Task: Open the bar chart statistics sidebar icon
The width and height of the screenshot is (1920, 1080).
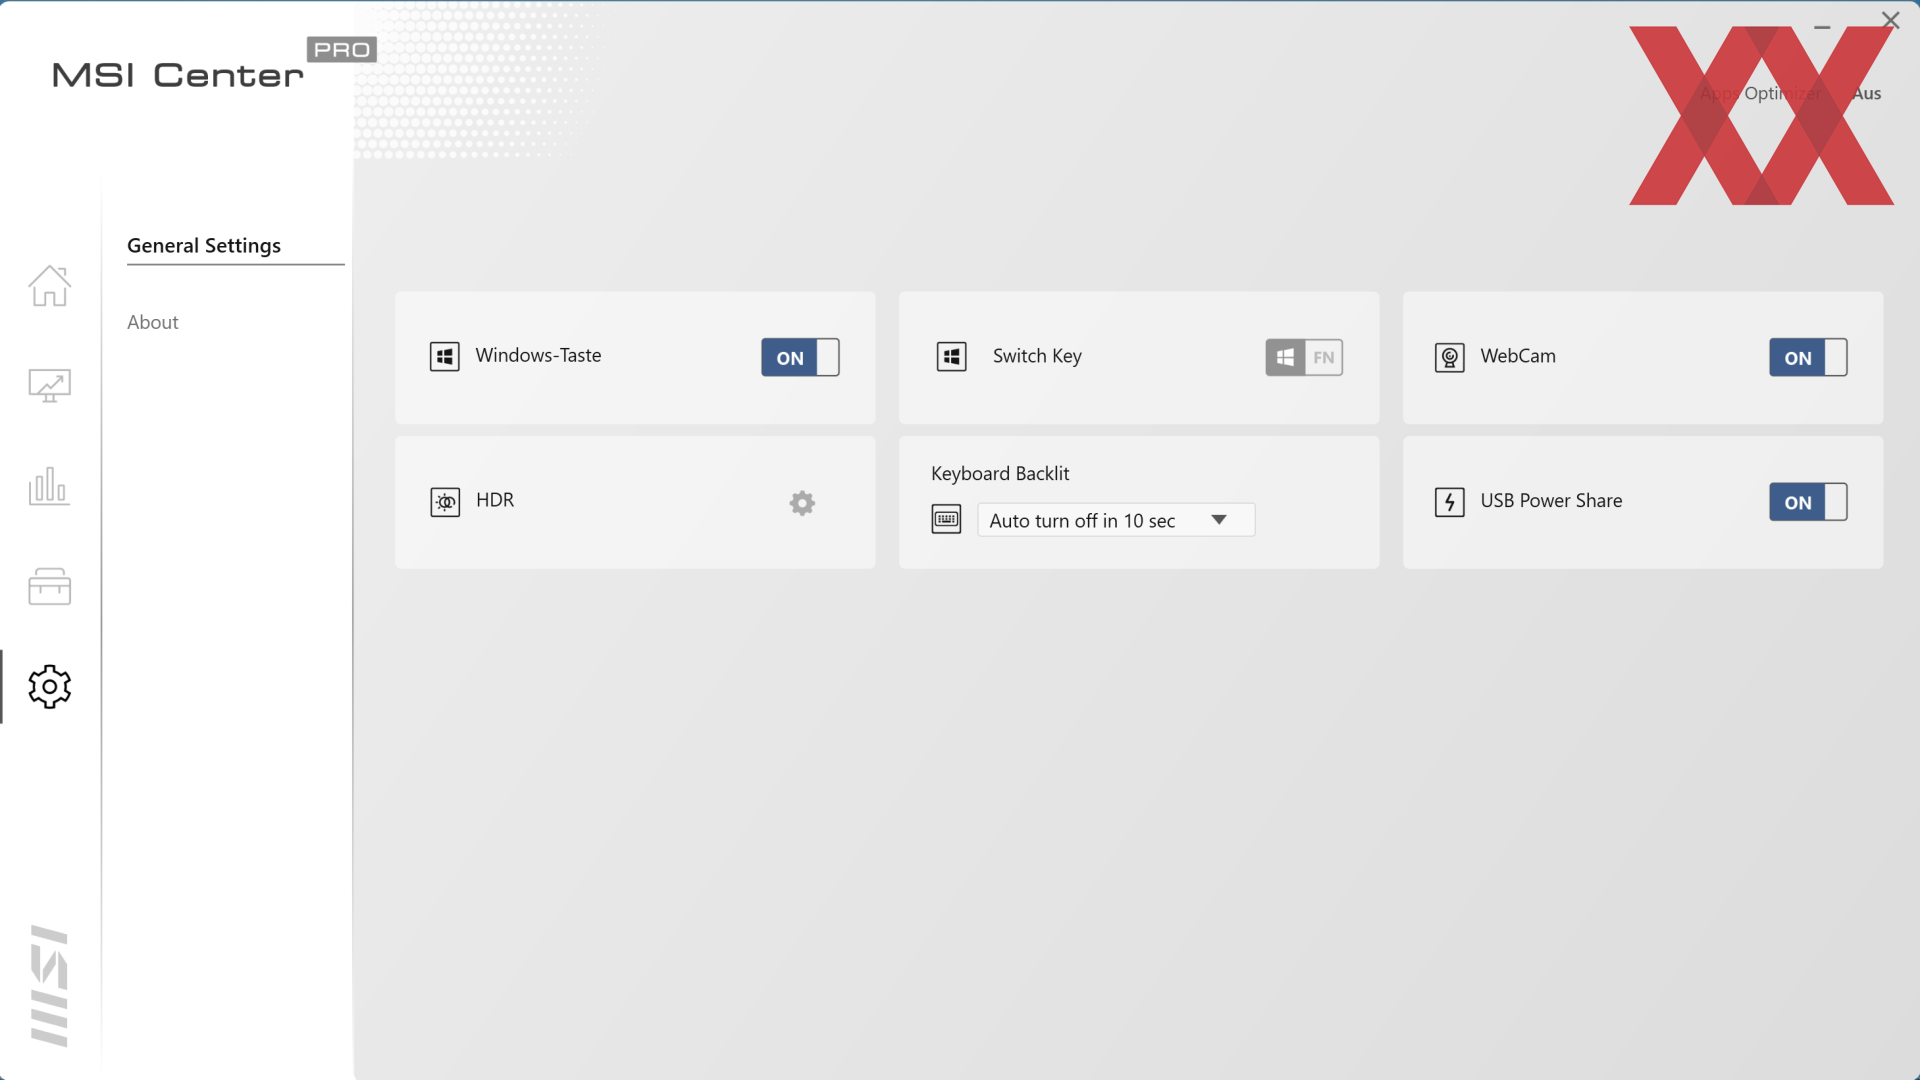Action: (x=49, y=486)
